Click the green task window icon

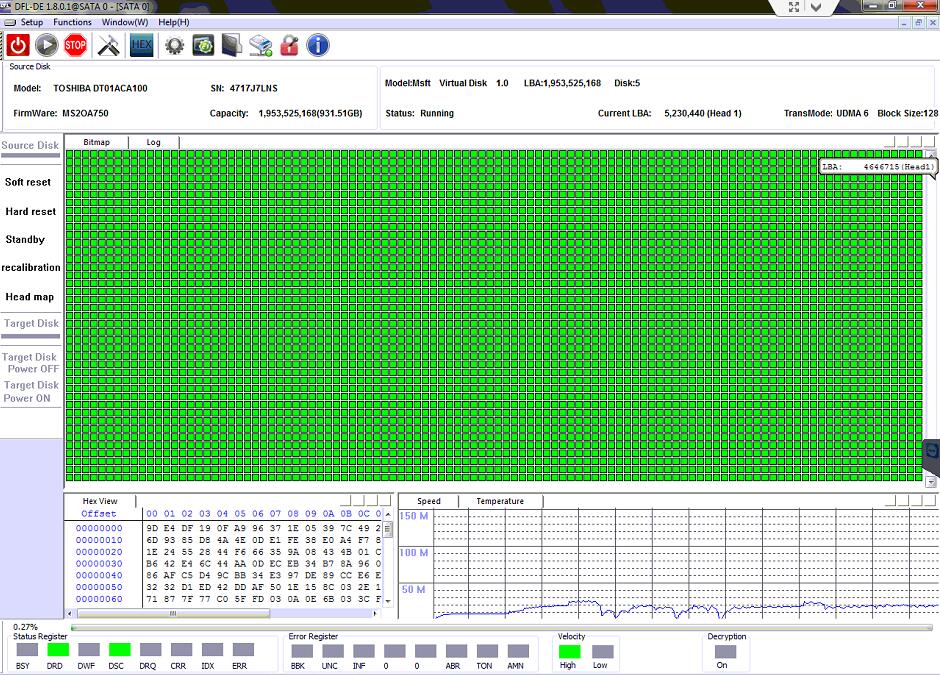click(203, 45)
